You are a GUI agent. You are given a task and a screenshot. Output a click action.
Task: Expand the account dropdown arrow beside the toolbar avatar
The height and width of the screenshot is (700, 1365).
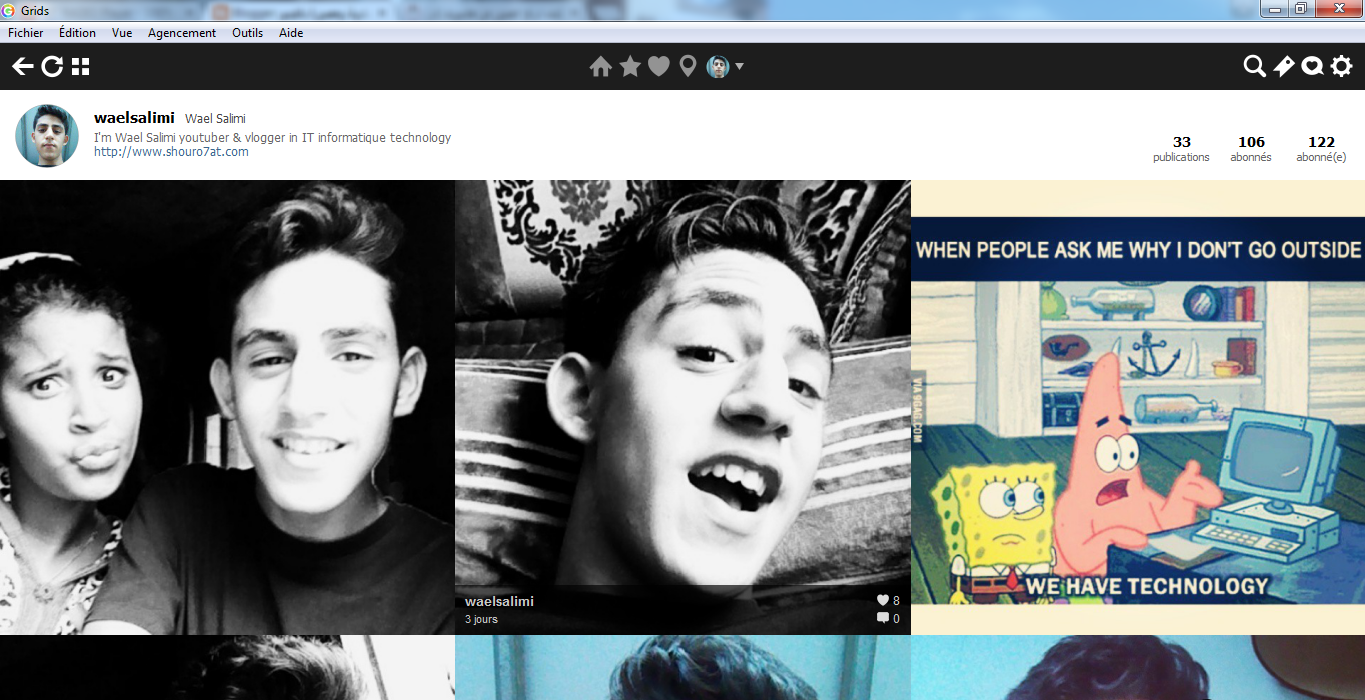[739, 67]
